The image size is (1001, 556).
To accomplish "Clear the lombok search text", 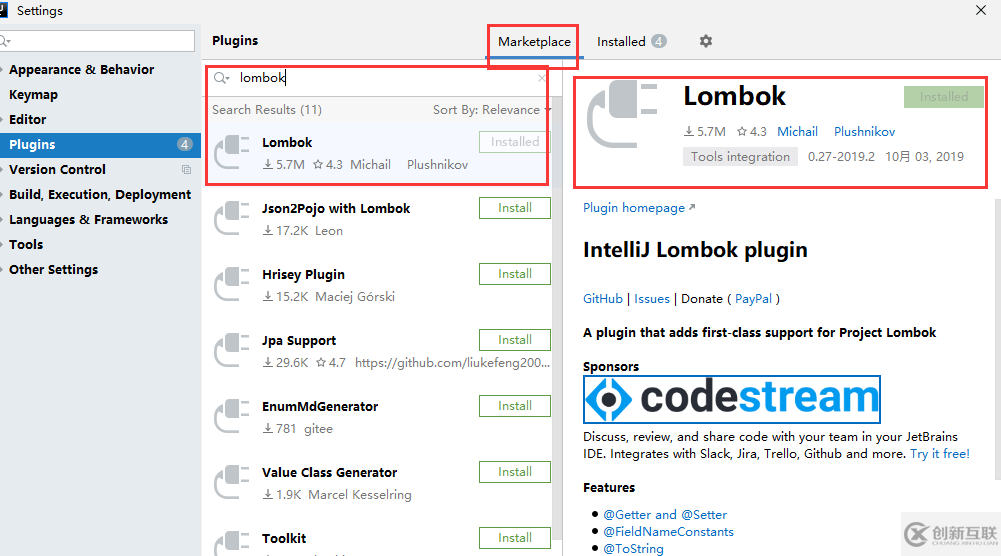I will tap(541, 78).
